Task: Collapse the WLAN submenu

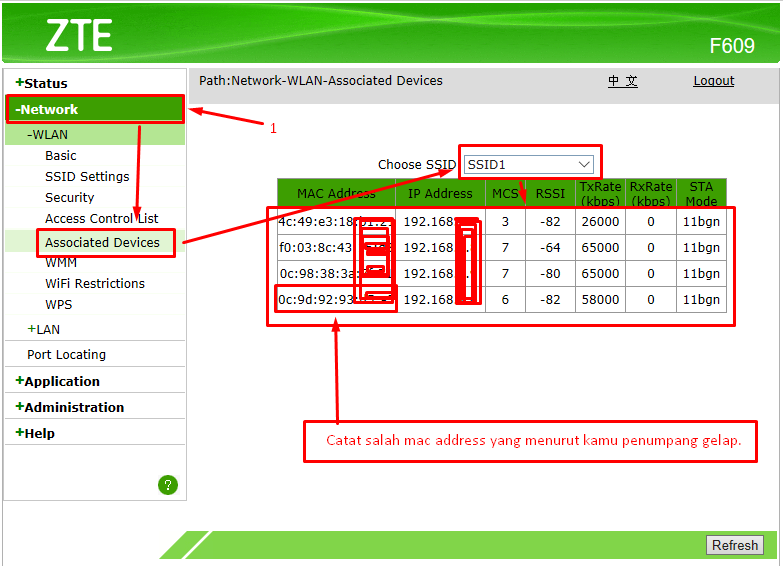Action: (x=47, y=134)
